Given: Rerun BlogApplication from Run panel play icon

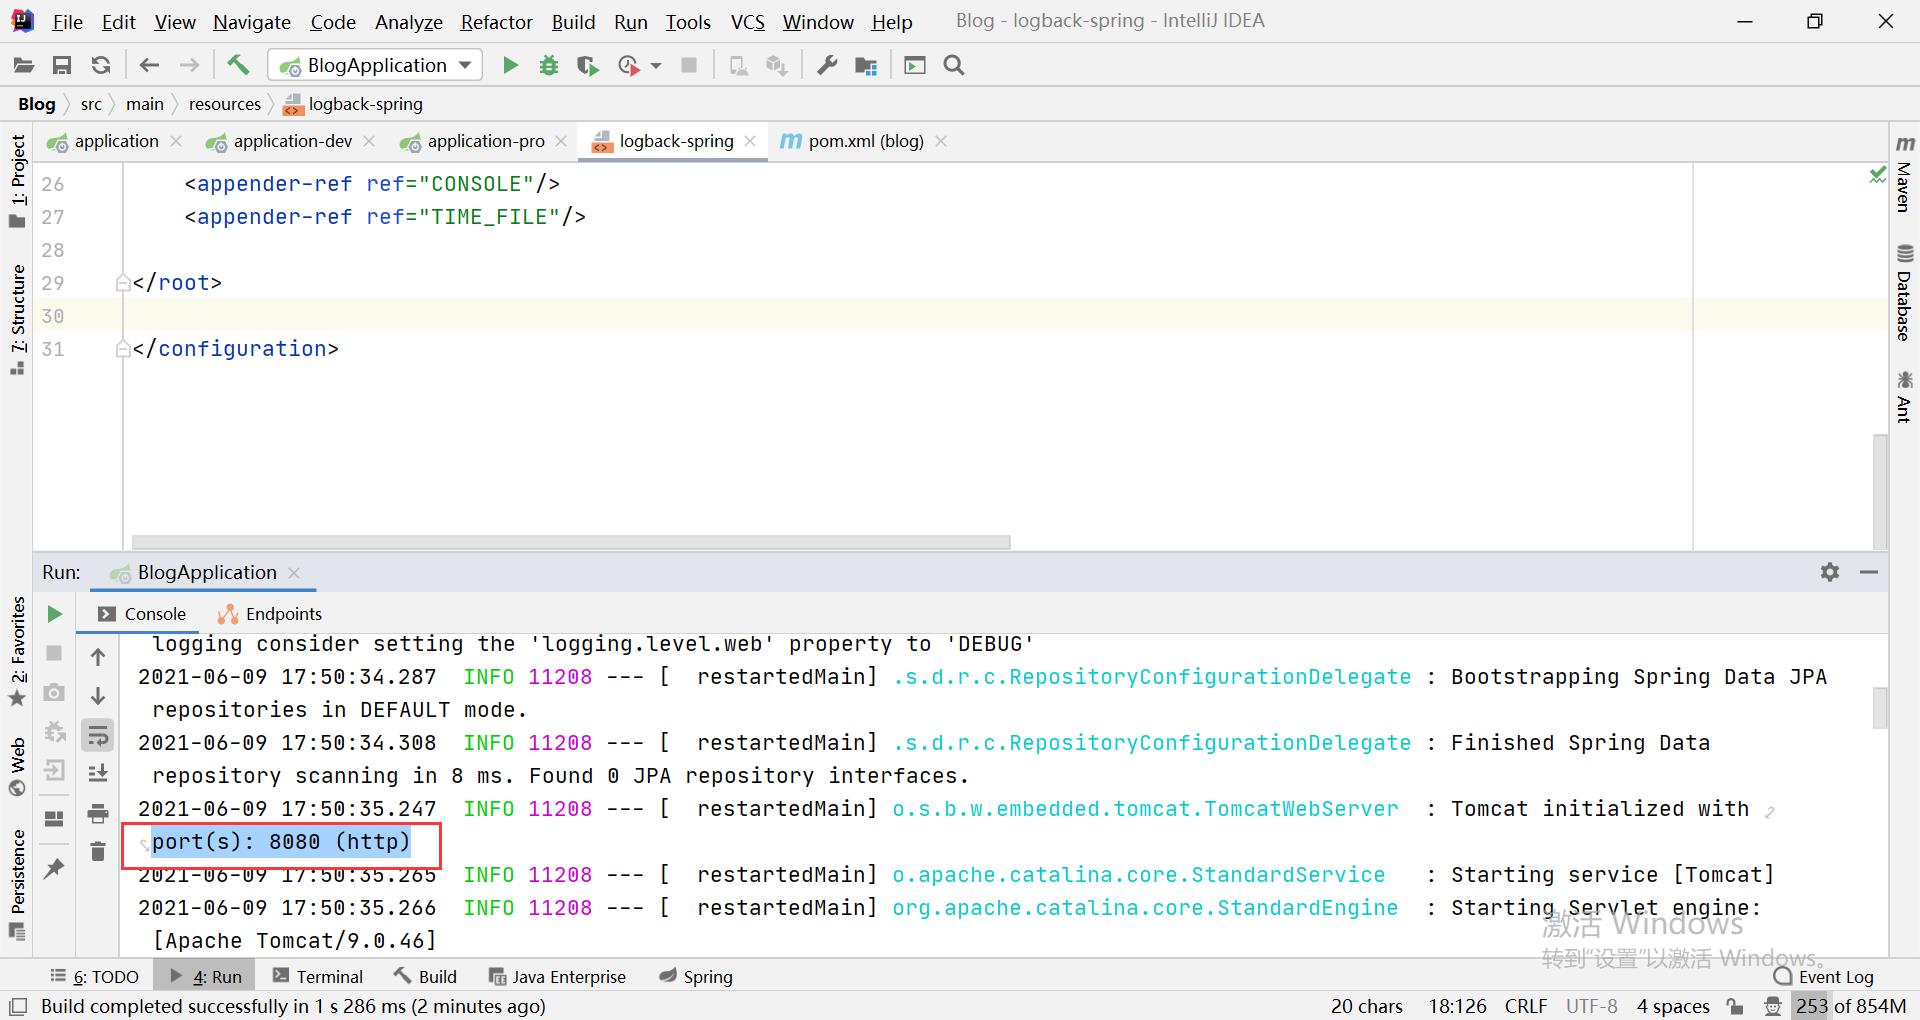Looking at the screenshot, I should (x=55, y=614).
